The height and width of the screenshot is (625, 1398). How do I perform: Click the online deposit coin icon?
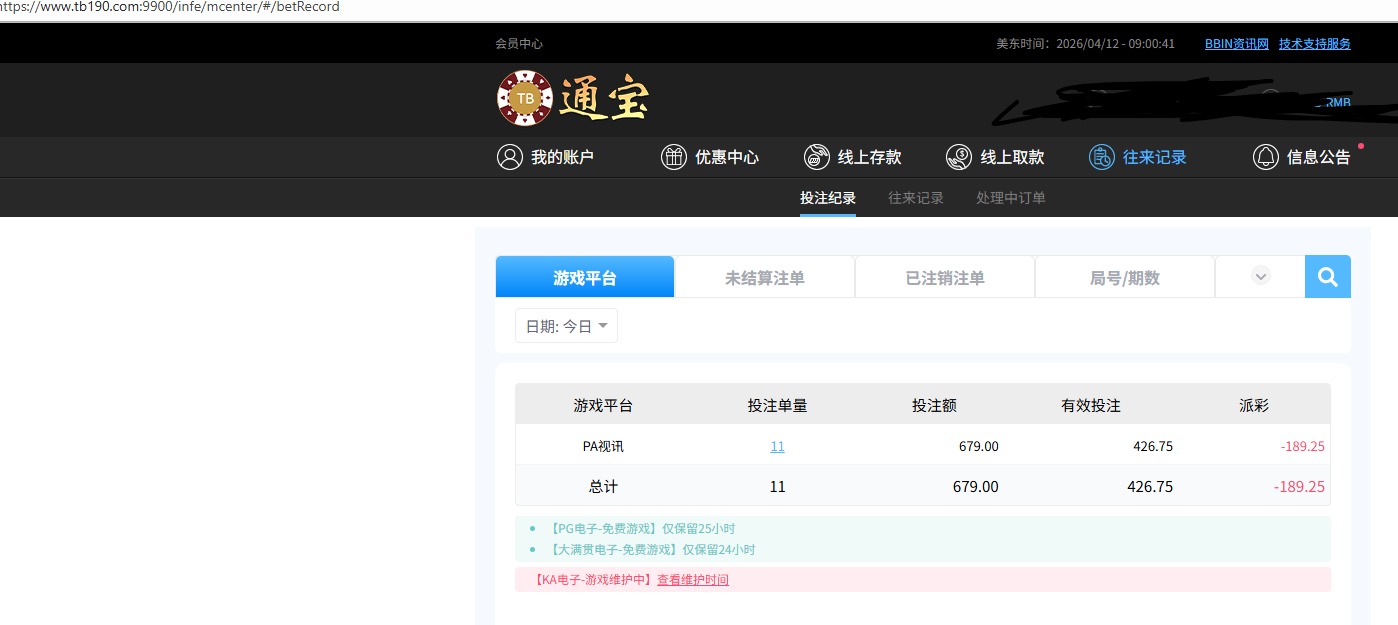pos(817,157)
